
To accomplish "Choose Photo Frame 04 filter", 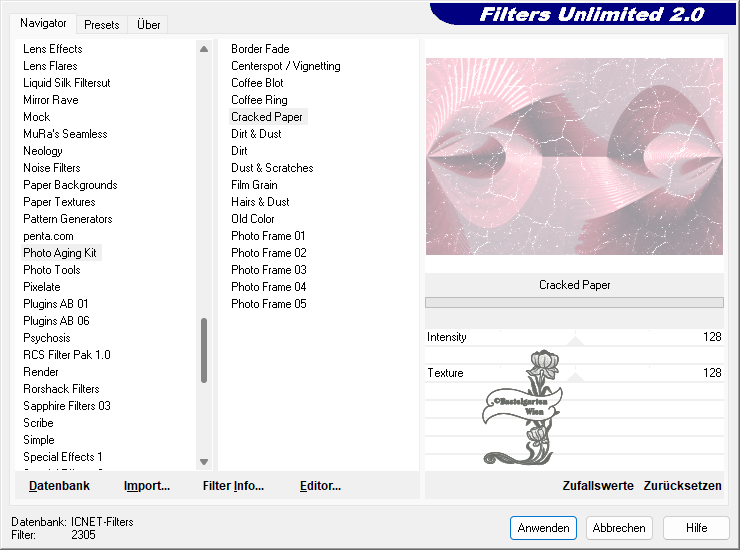I will [269, 287].
